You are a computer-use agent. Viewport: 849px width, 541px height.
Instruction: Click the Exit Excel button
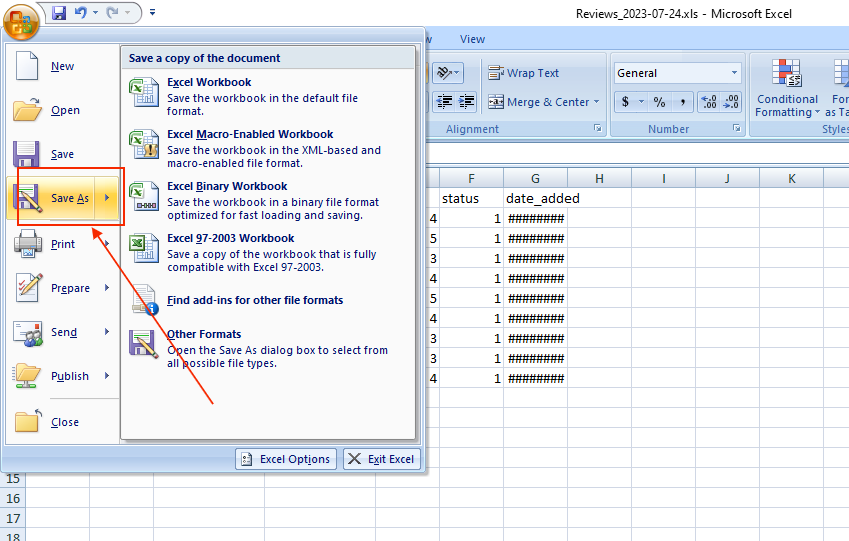coord(382,459)
